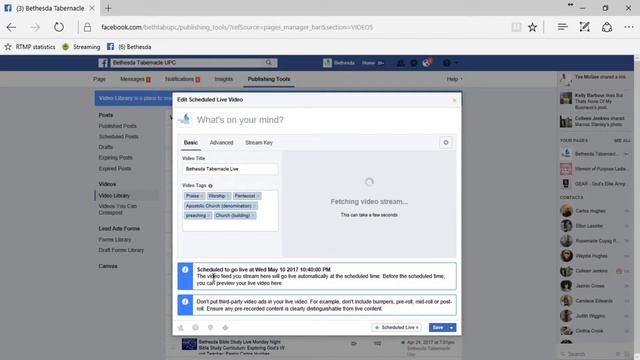640x360 pixels.
Task: Open Expired Posts in the sidebar
Action: point(115,169)
